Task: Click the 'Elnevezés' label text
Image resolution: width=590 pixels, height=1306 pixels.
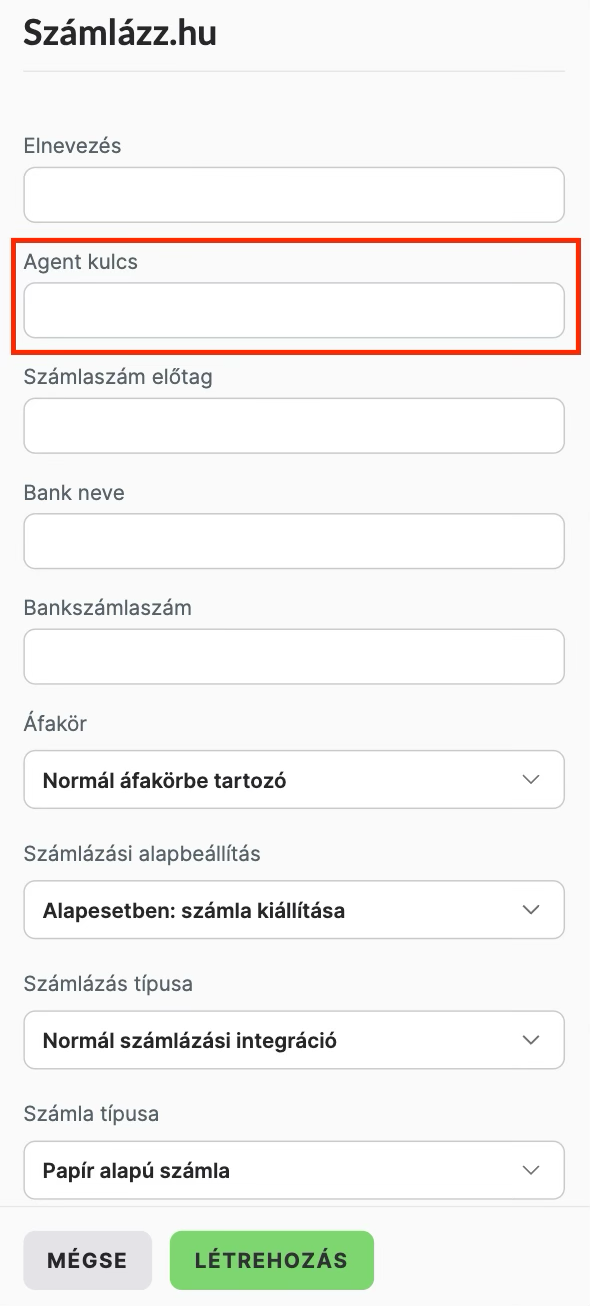Action: (72, 146)
